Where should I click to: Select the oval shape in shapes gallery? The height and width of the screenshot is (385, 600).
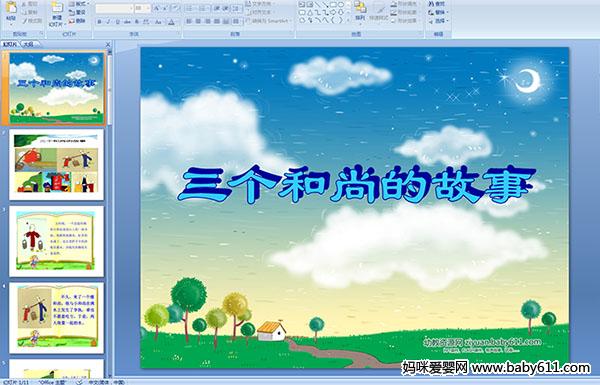pos(341,5)
